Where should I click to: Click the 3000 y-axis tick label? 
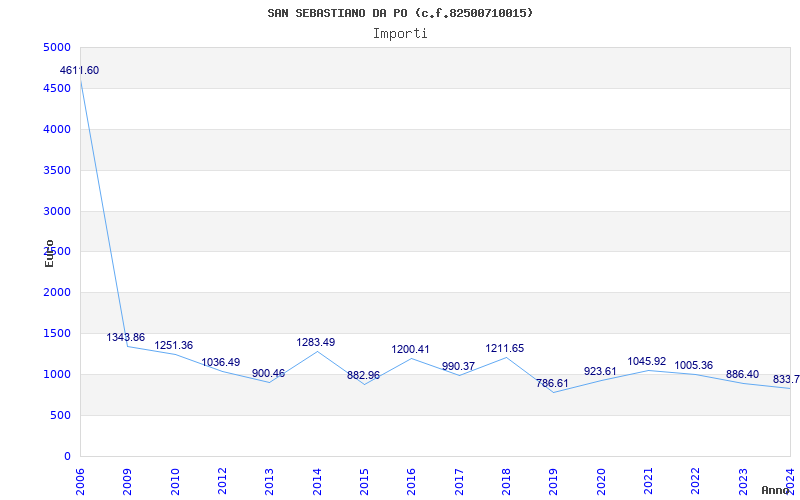click(x=57, y=211)
